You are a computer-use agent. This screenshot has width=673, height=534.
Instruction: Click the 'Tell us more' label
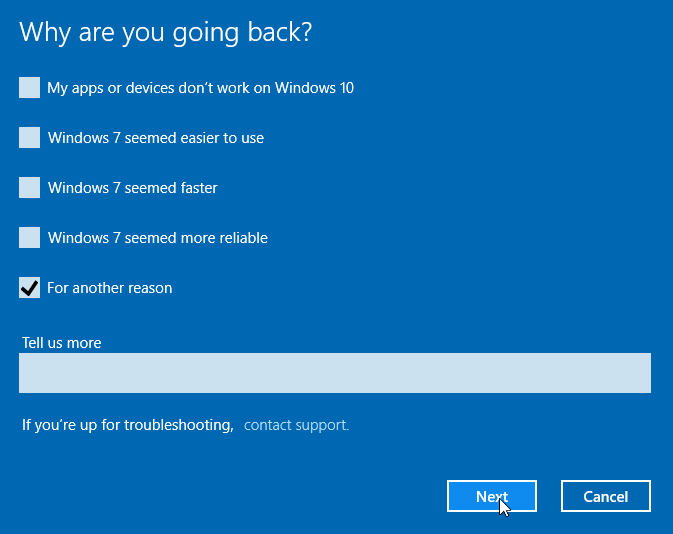point(61,343)
